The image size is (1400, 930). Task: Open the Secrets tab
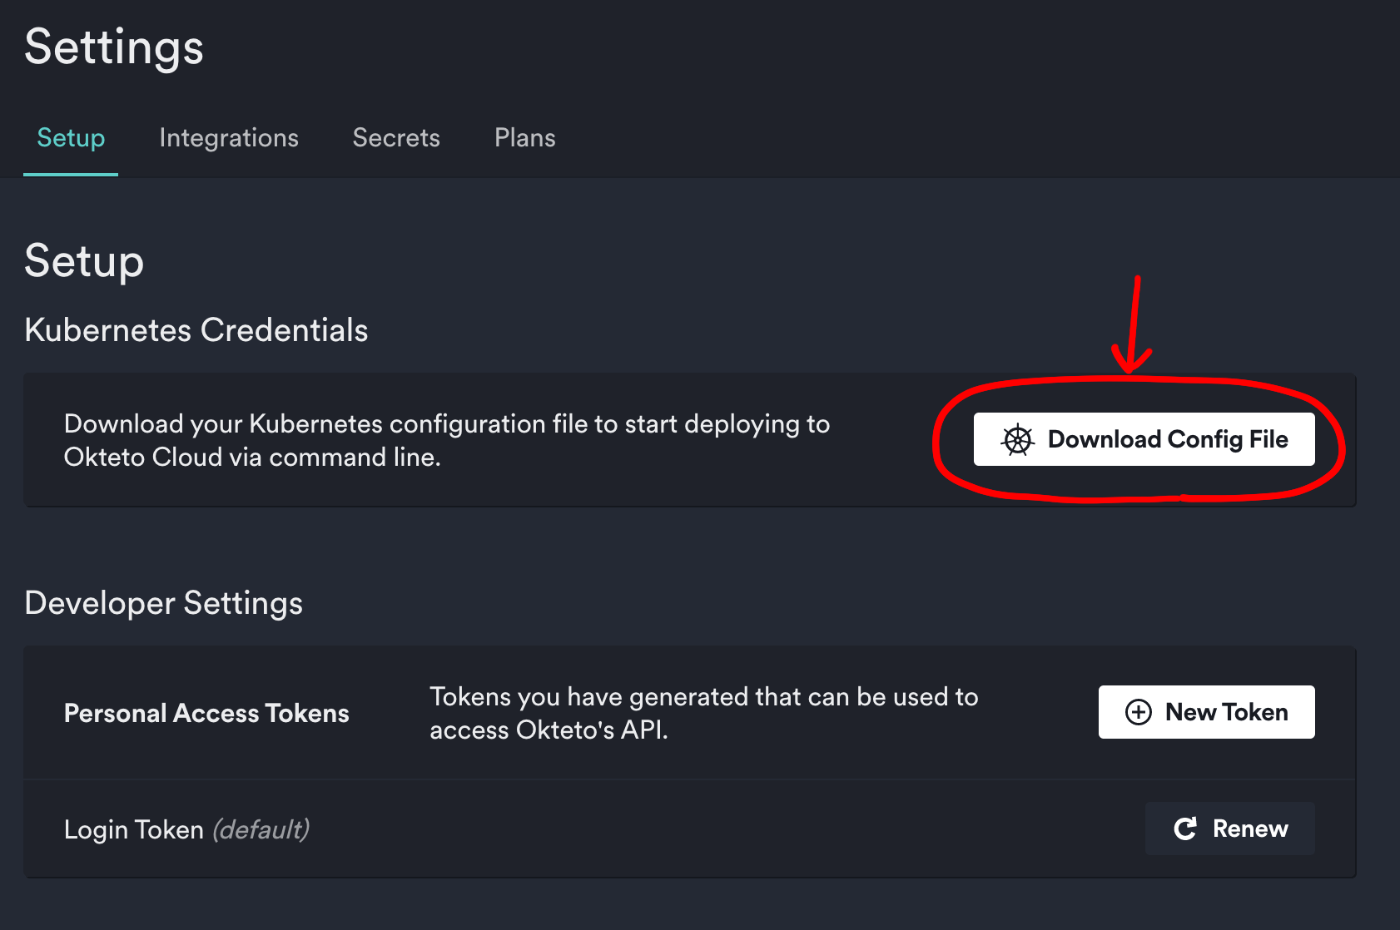(396, 138)
